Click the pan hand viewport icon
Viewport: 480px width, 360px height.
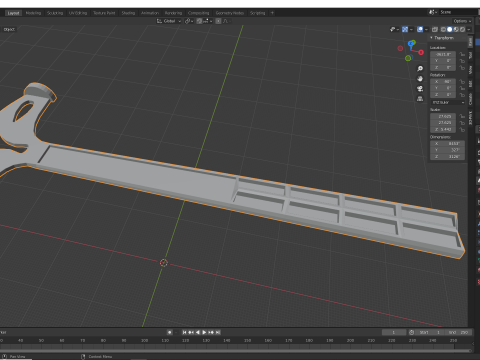(420, 79)
